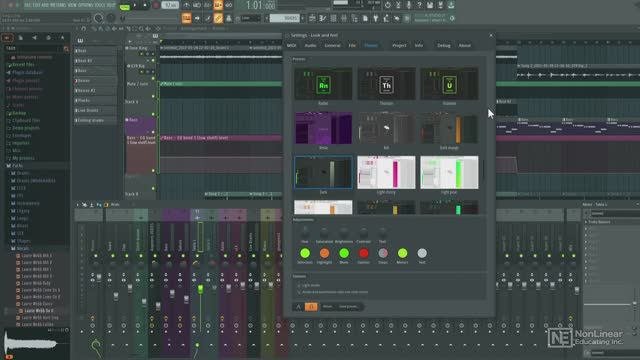The image size is (640, 360).
Task: Expand the Demo projects folder
Action: click(25, 128)
